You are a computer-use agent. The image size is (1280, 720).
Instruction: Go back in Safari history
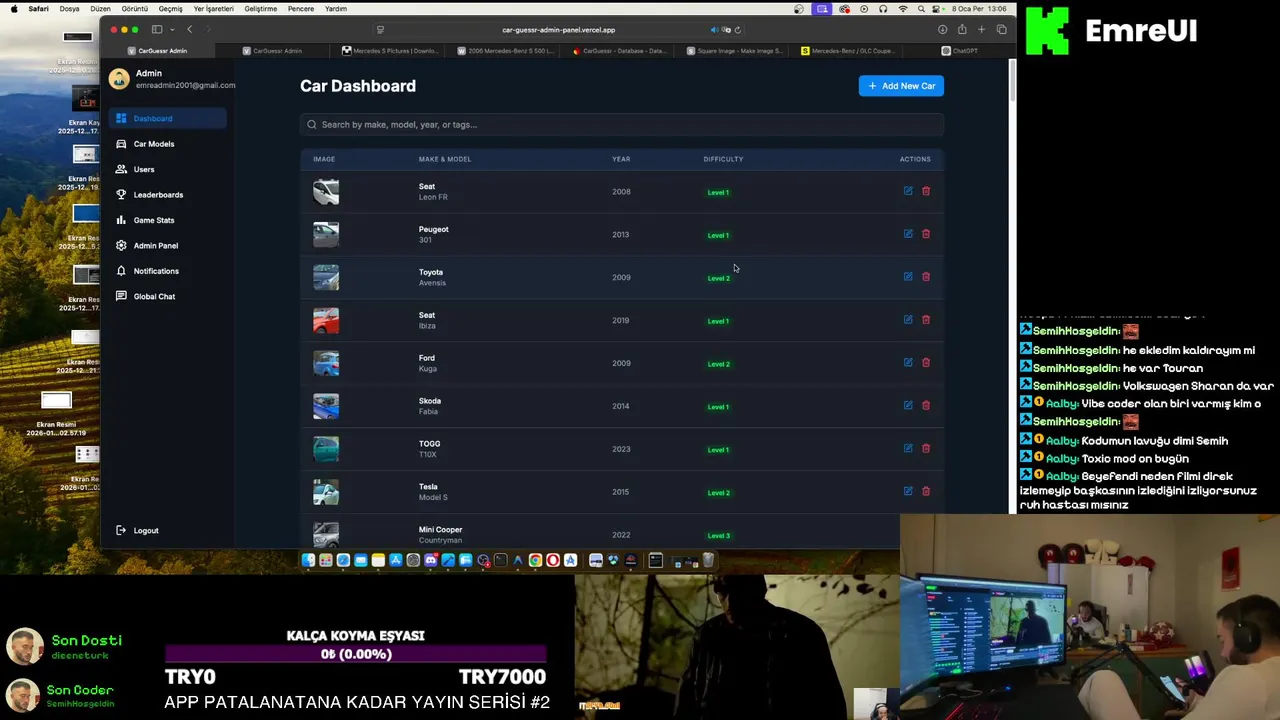pyautogui.click(x=190, y=30)
